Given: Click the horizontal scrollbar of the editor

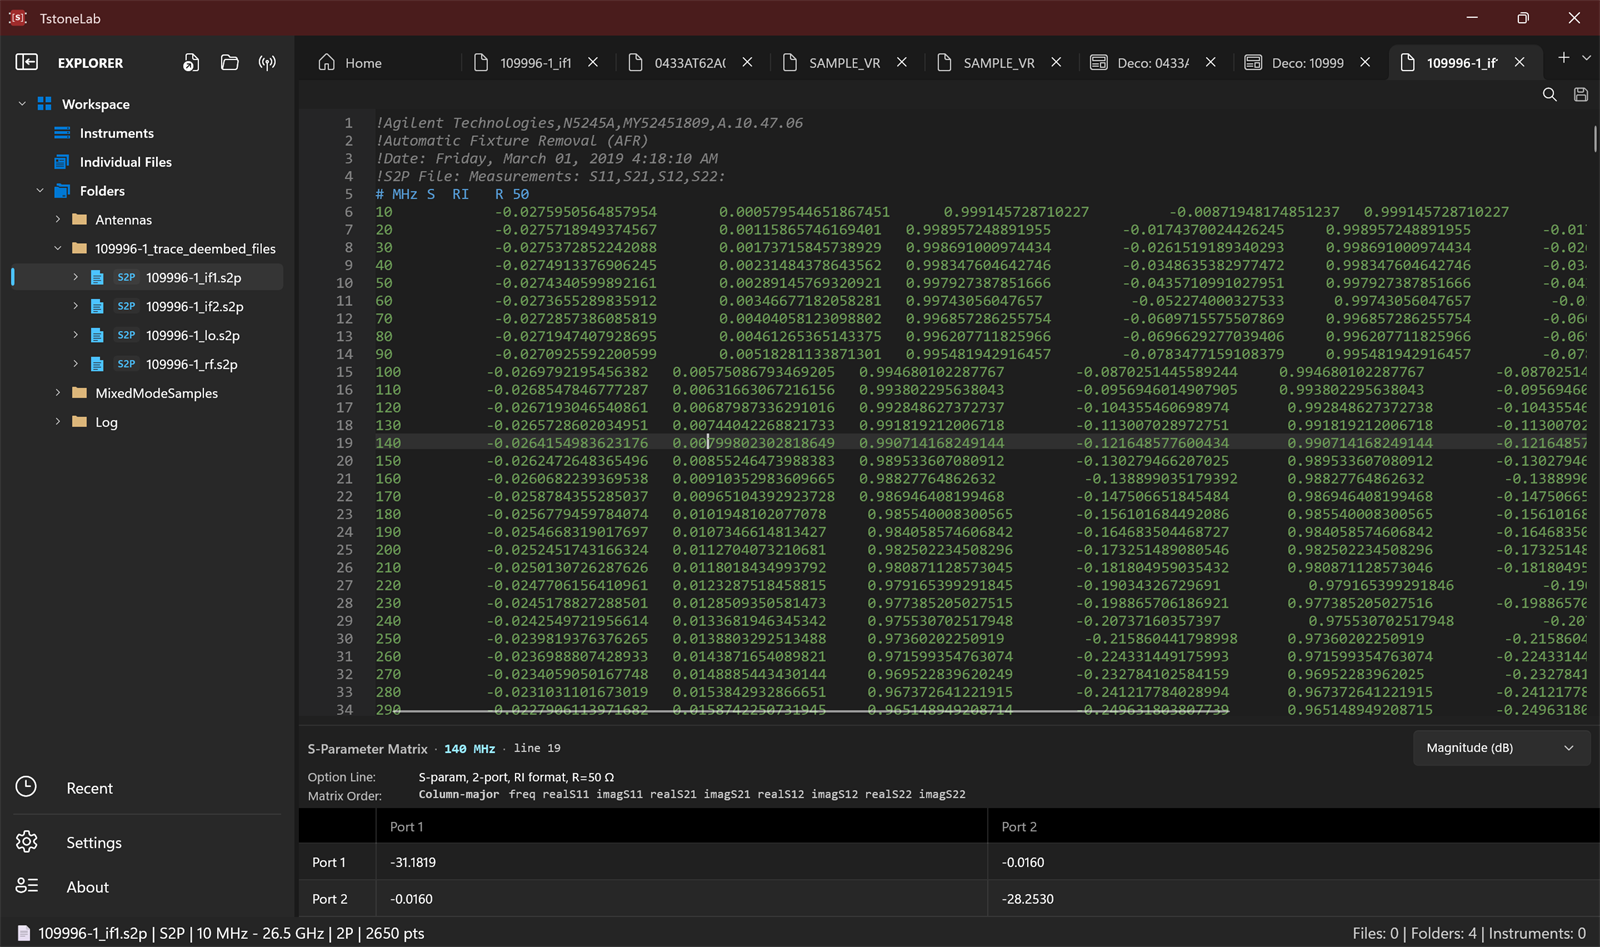Looking at the screenshot, I should click(x=810, y=712).
